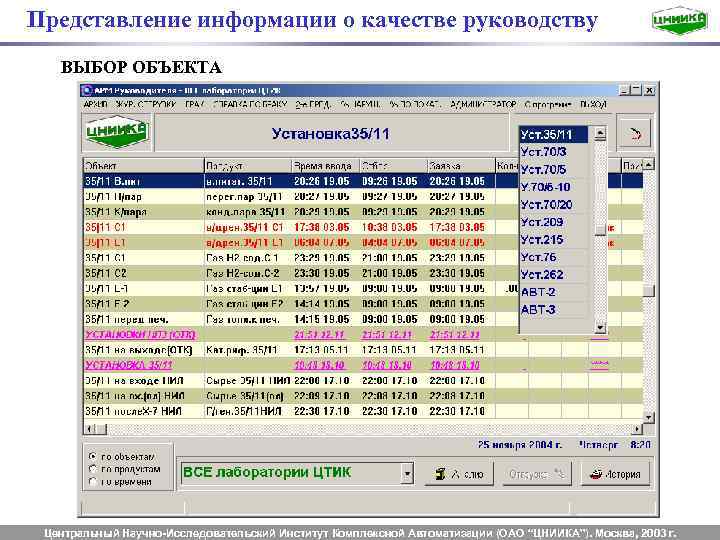Choose Уст.35/11 in the unit list

click(554, 135)
